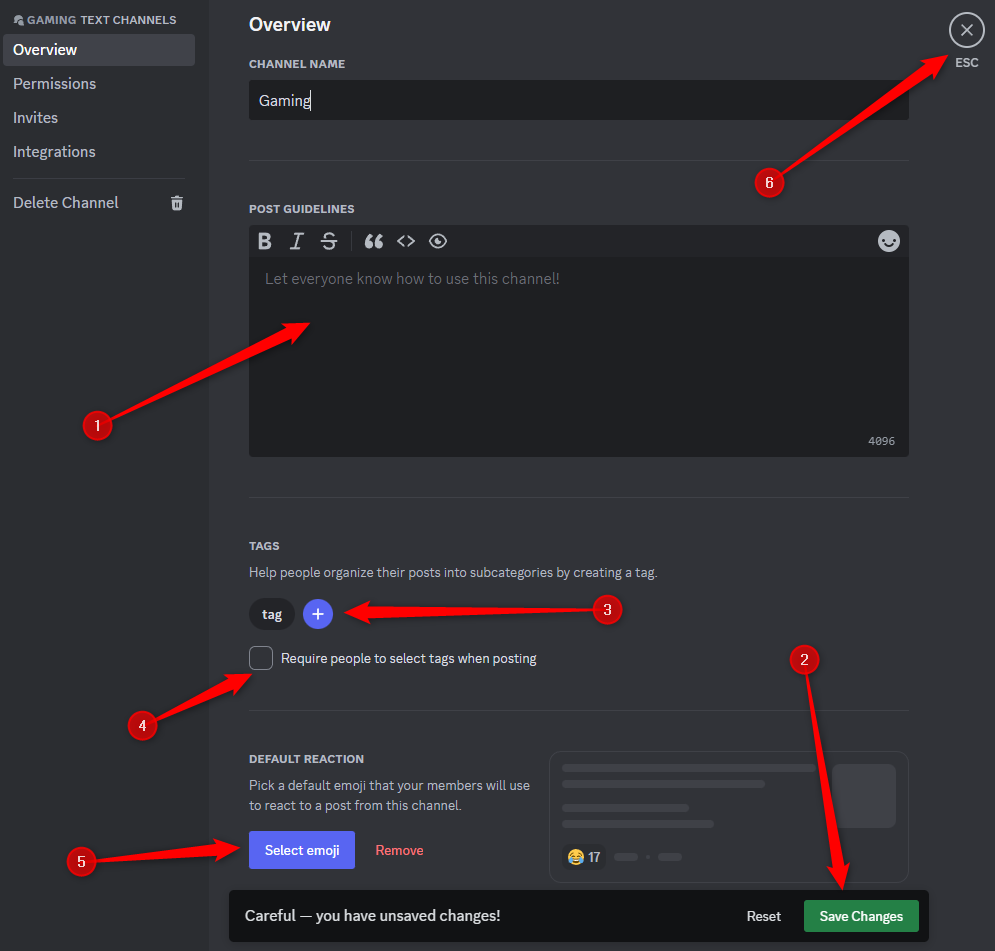995x951 pixels.
Task: Apply italic formatting in the guidelines toolbar
Action: pyautogui.click(x=296, y=241)
